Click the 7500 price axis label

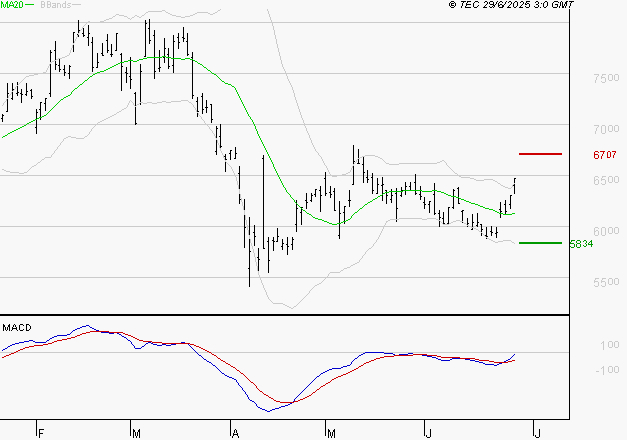click(606, 78)
